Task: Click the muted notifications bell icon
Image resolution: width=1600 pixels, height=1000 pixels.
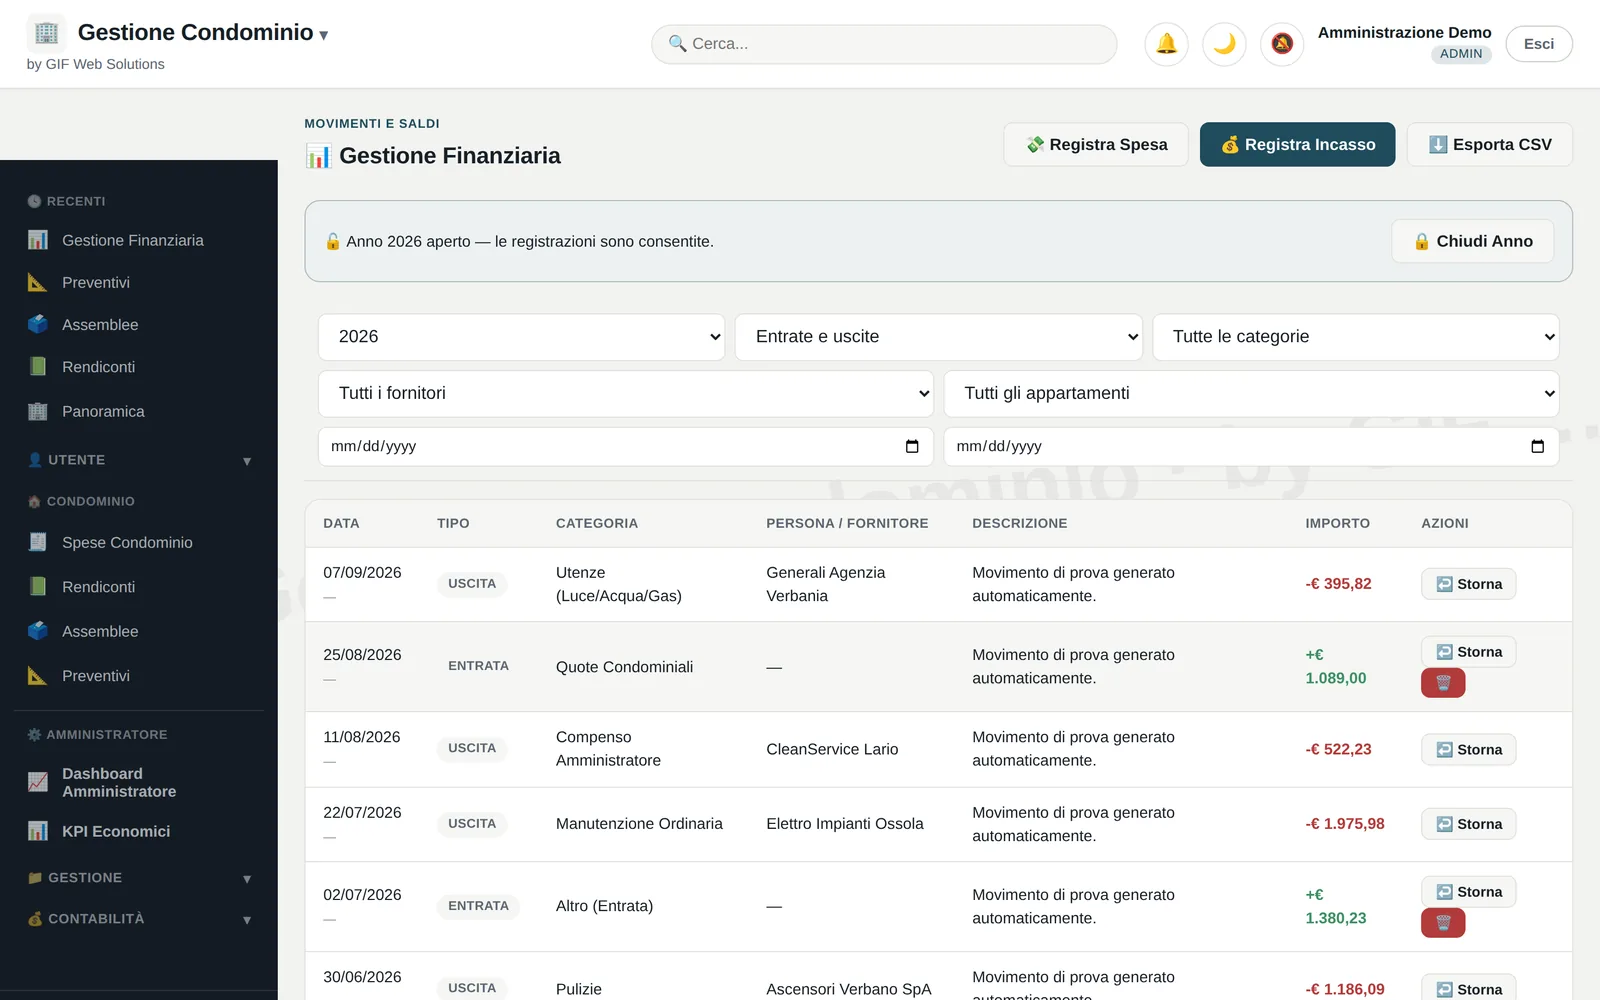Action: pos(1282,44)
